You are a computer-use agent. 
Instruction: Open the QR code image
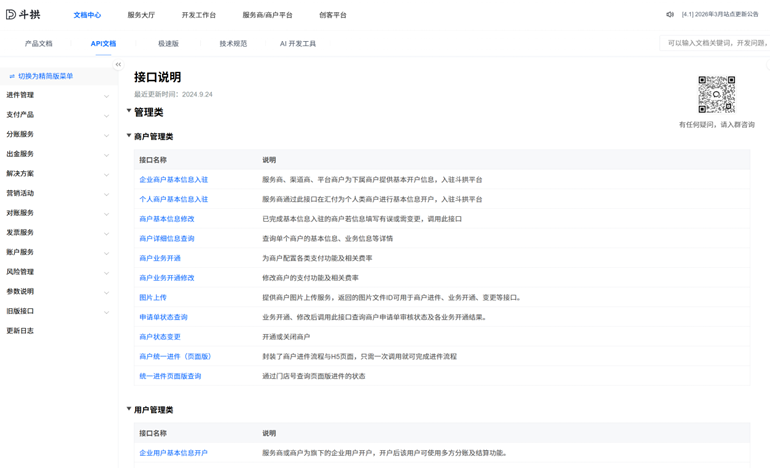[x=716, y=94]
